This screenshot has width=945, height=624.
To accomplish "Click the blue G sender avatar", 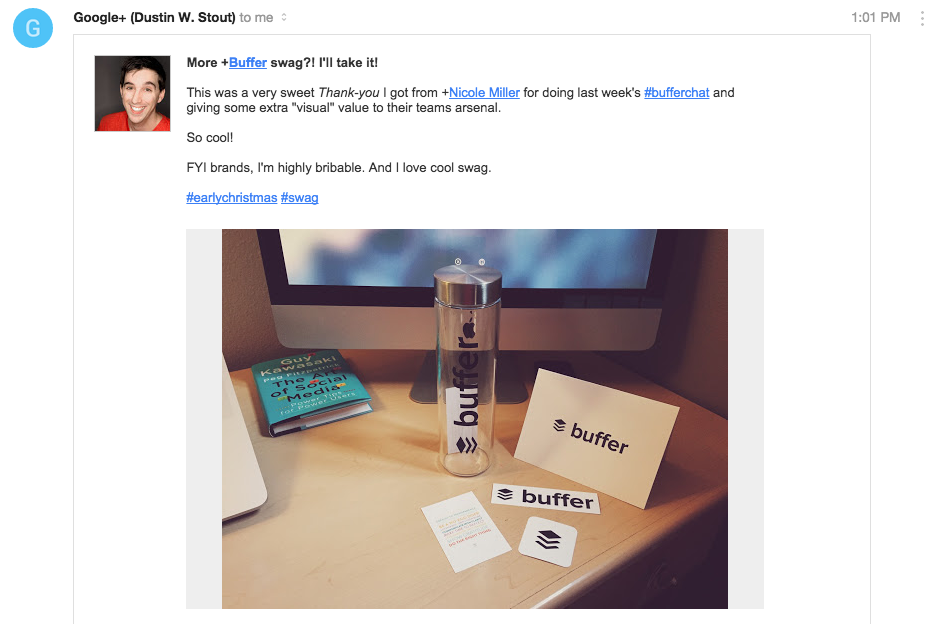I will click(33, 28).
